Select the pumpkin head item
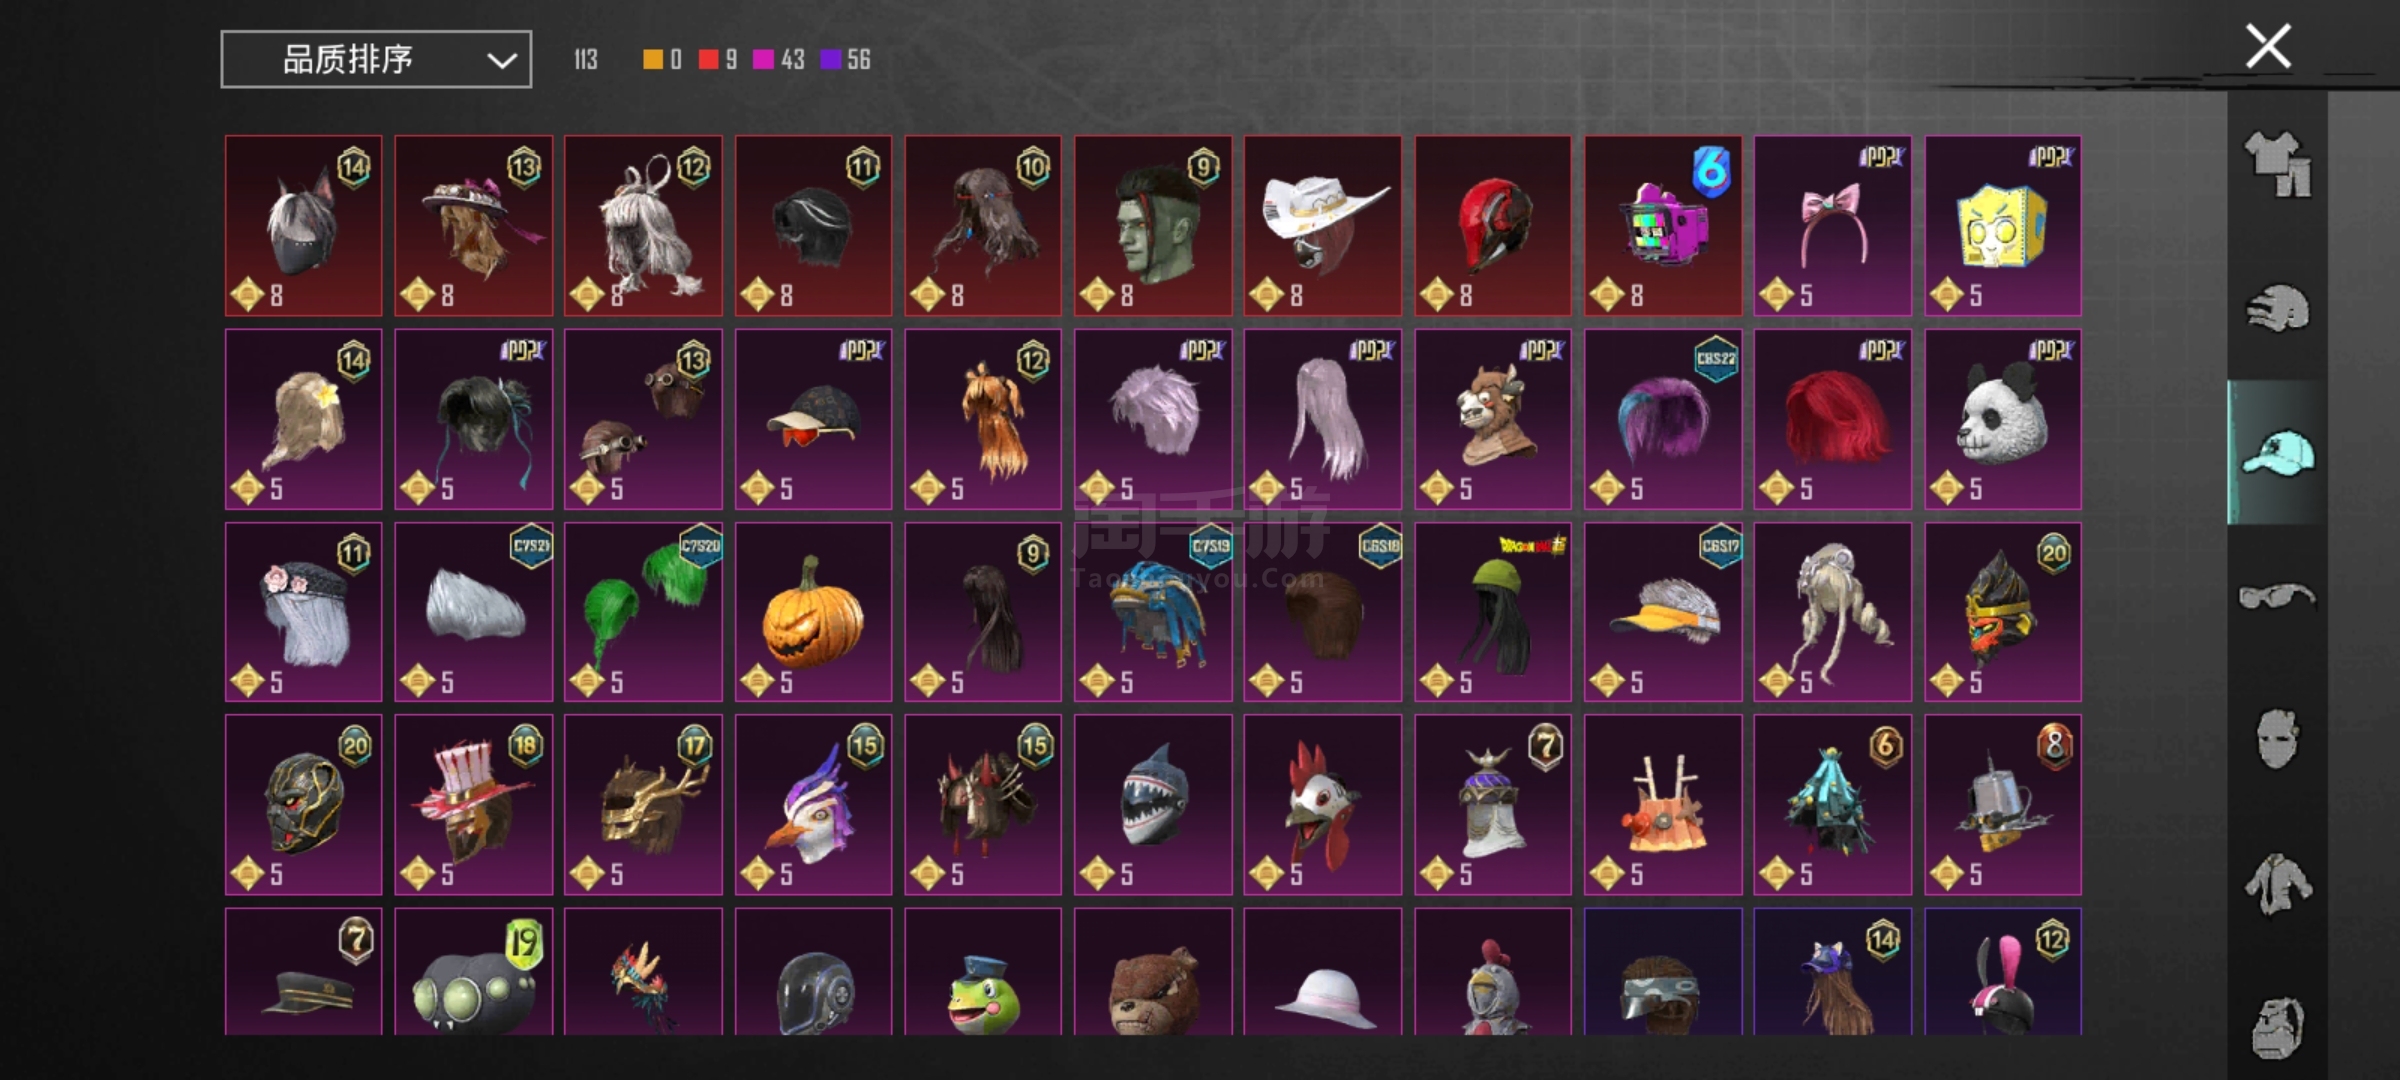This screenshot has width=2400, height=1080. pos(813,612)
